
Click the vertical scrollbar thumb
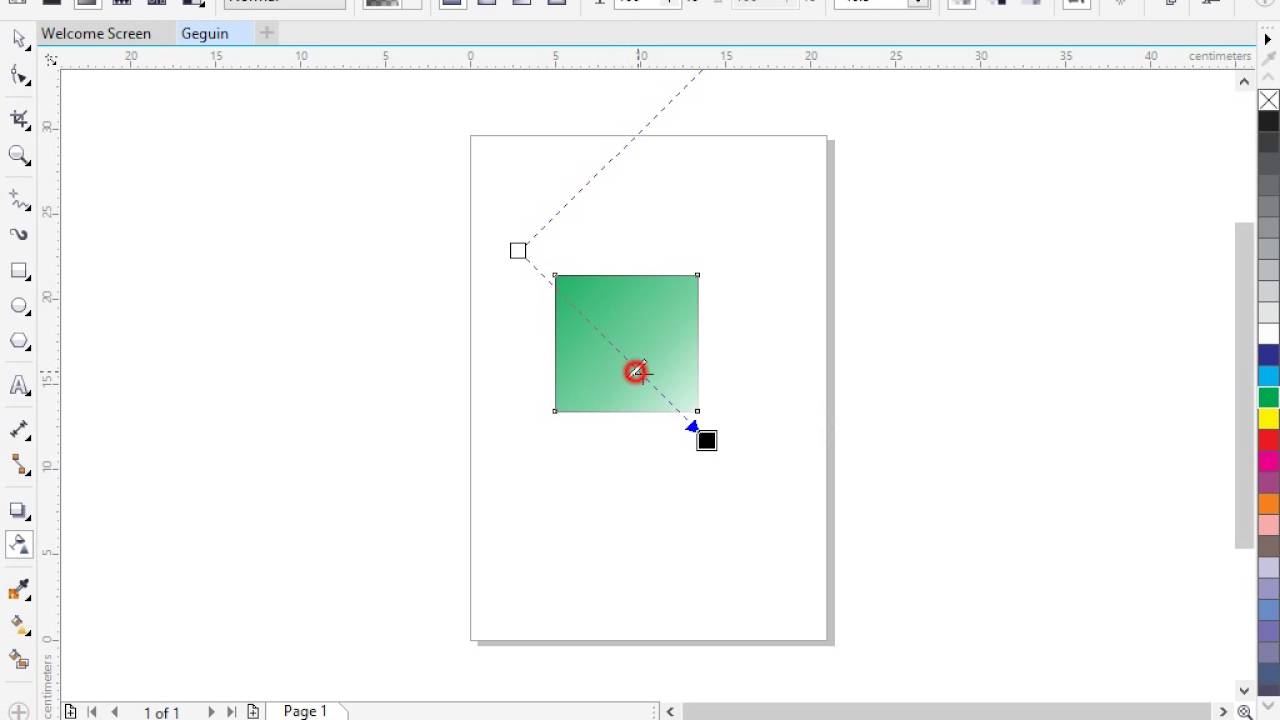(1244, 385)
